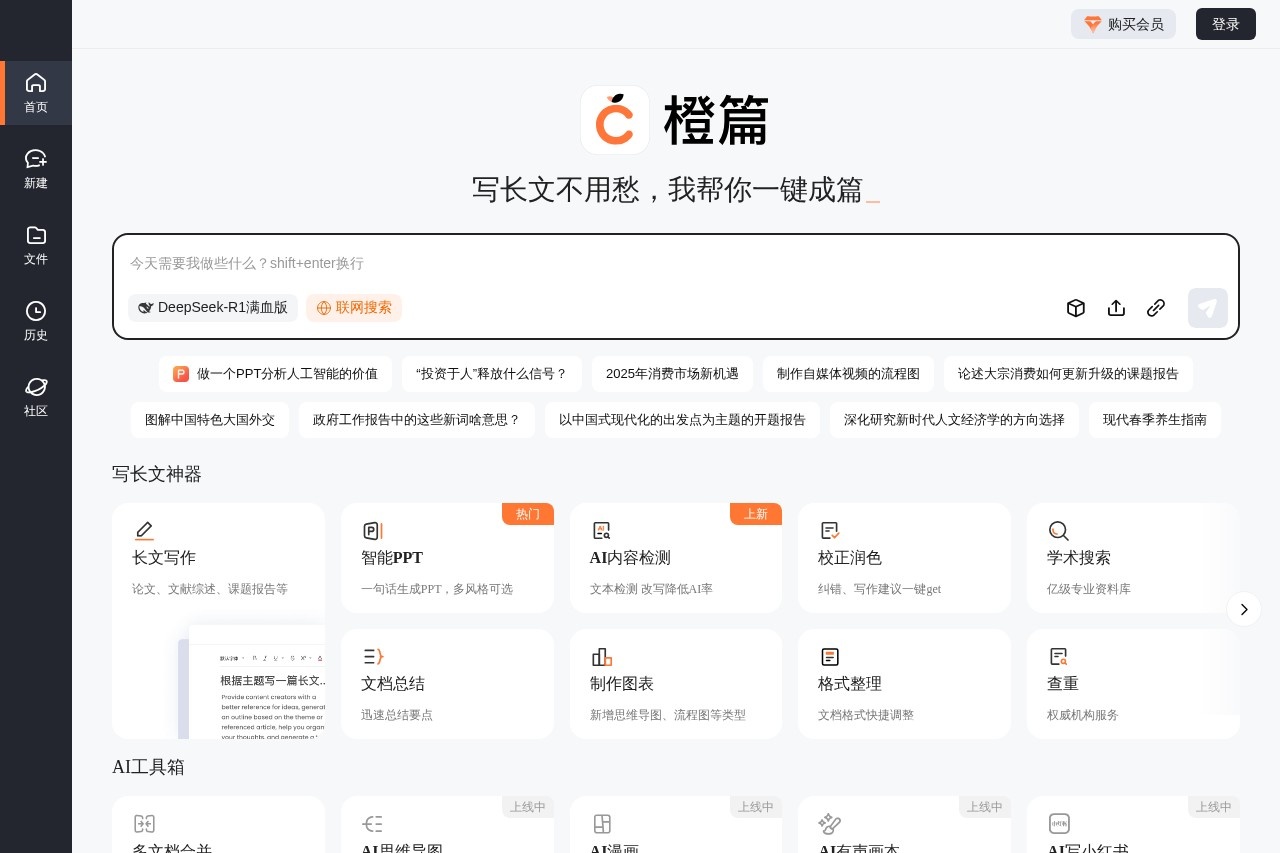The width and height of the screenshot is (1280, 853).
Task: Click inside the main prompt input field
Action: click(x=676, y=263)
